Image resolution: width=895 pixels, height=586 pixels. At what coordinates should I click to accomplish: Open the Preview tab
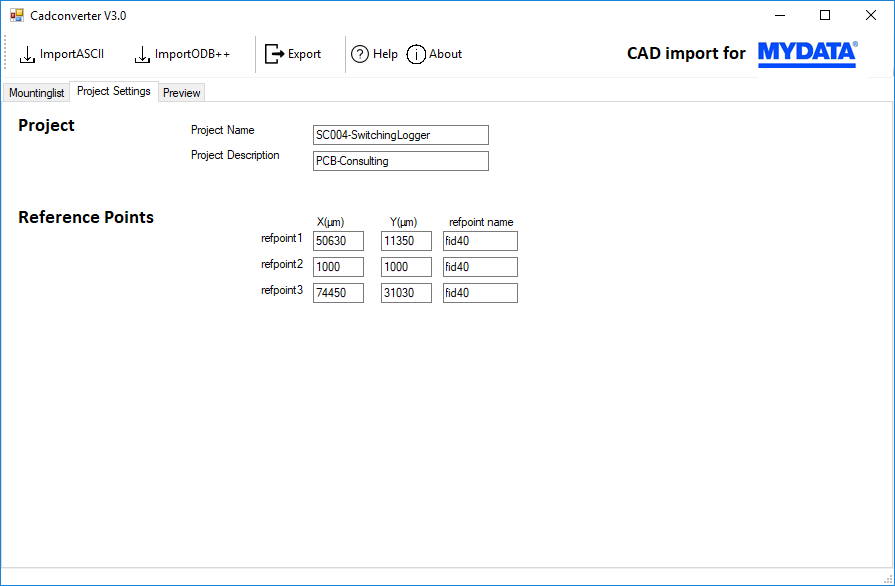[182, 92]
